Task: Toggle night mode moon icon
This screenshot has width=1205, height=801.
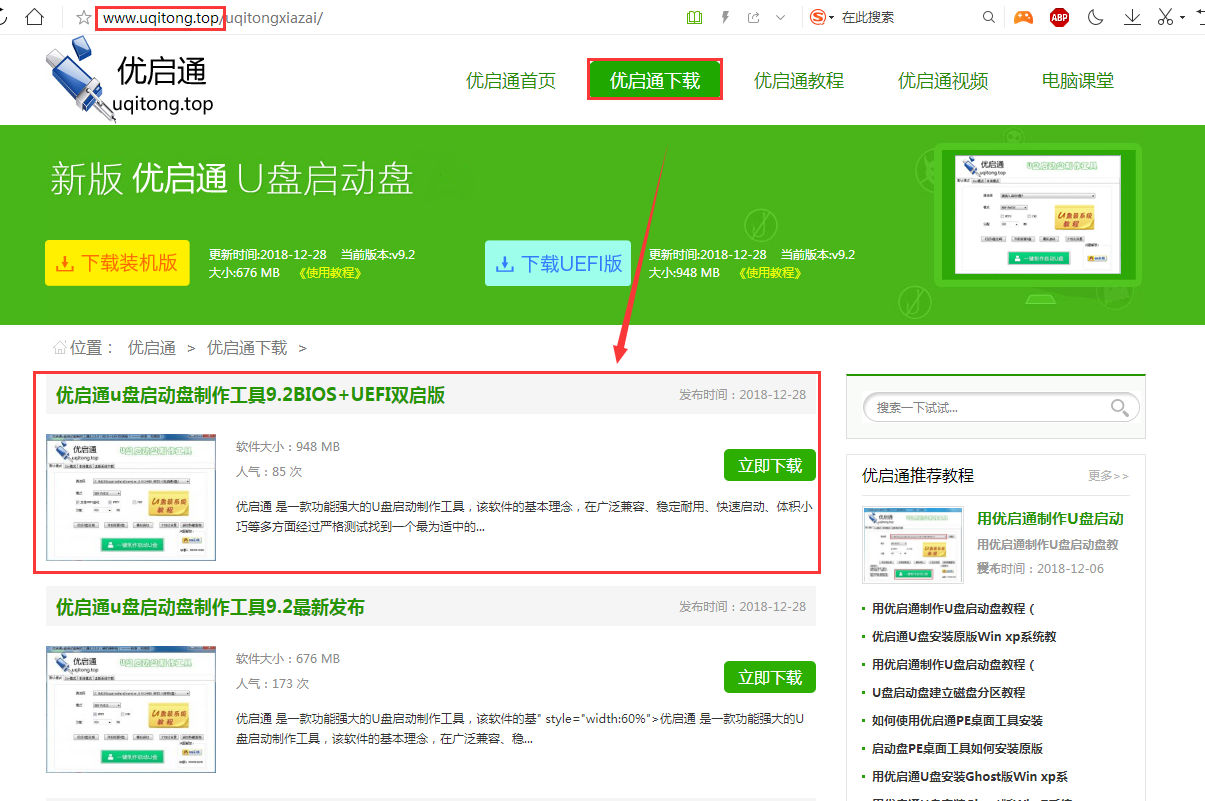Action: point(1096,17)
